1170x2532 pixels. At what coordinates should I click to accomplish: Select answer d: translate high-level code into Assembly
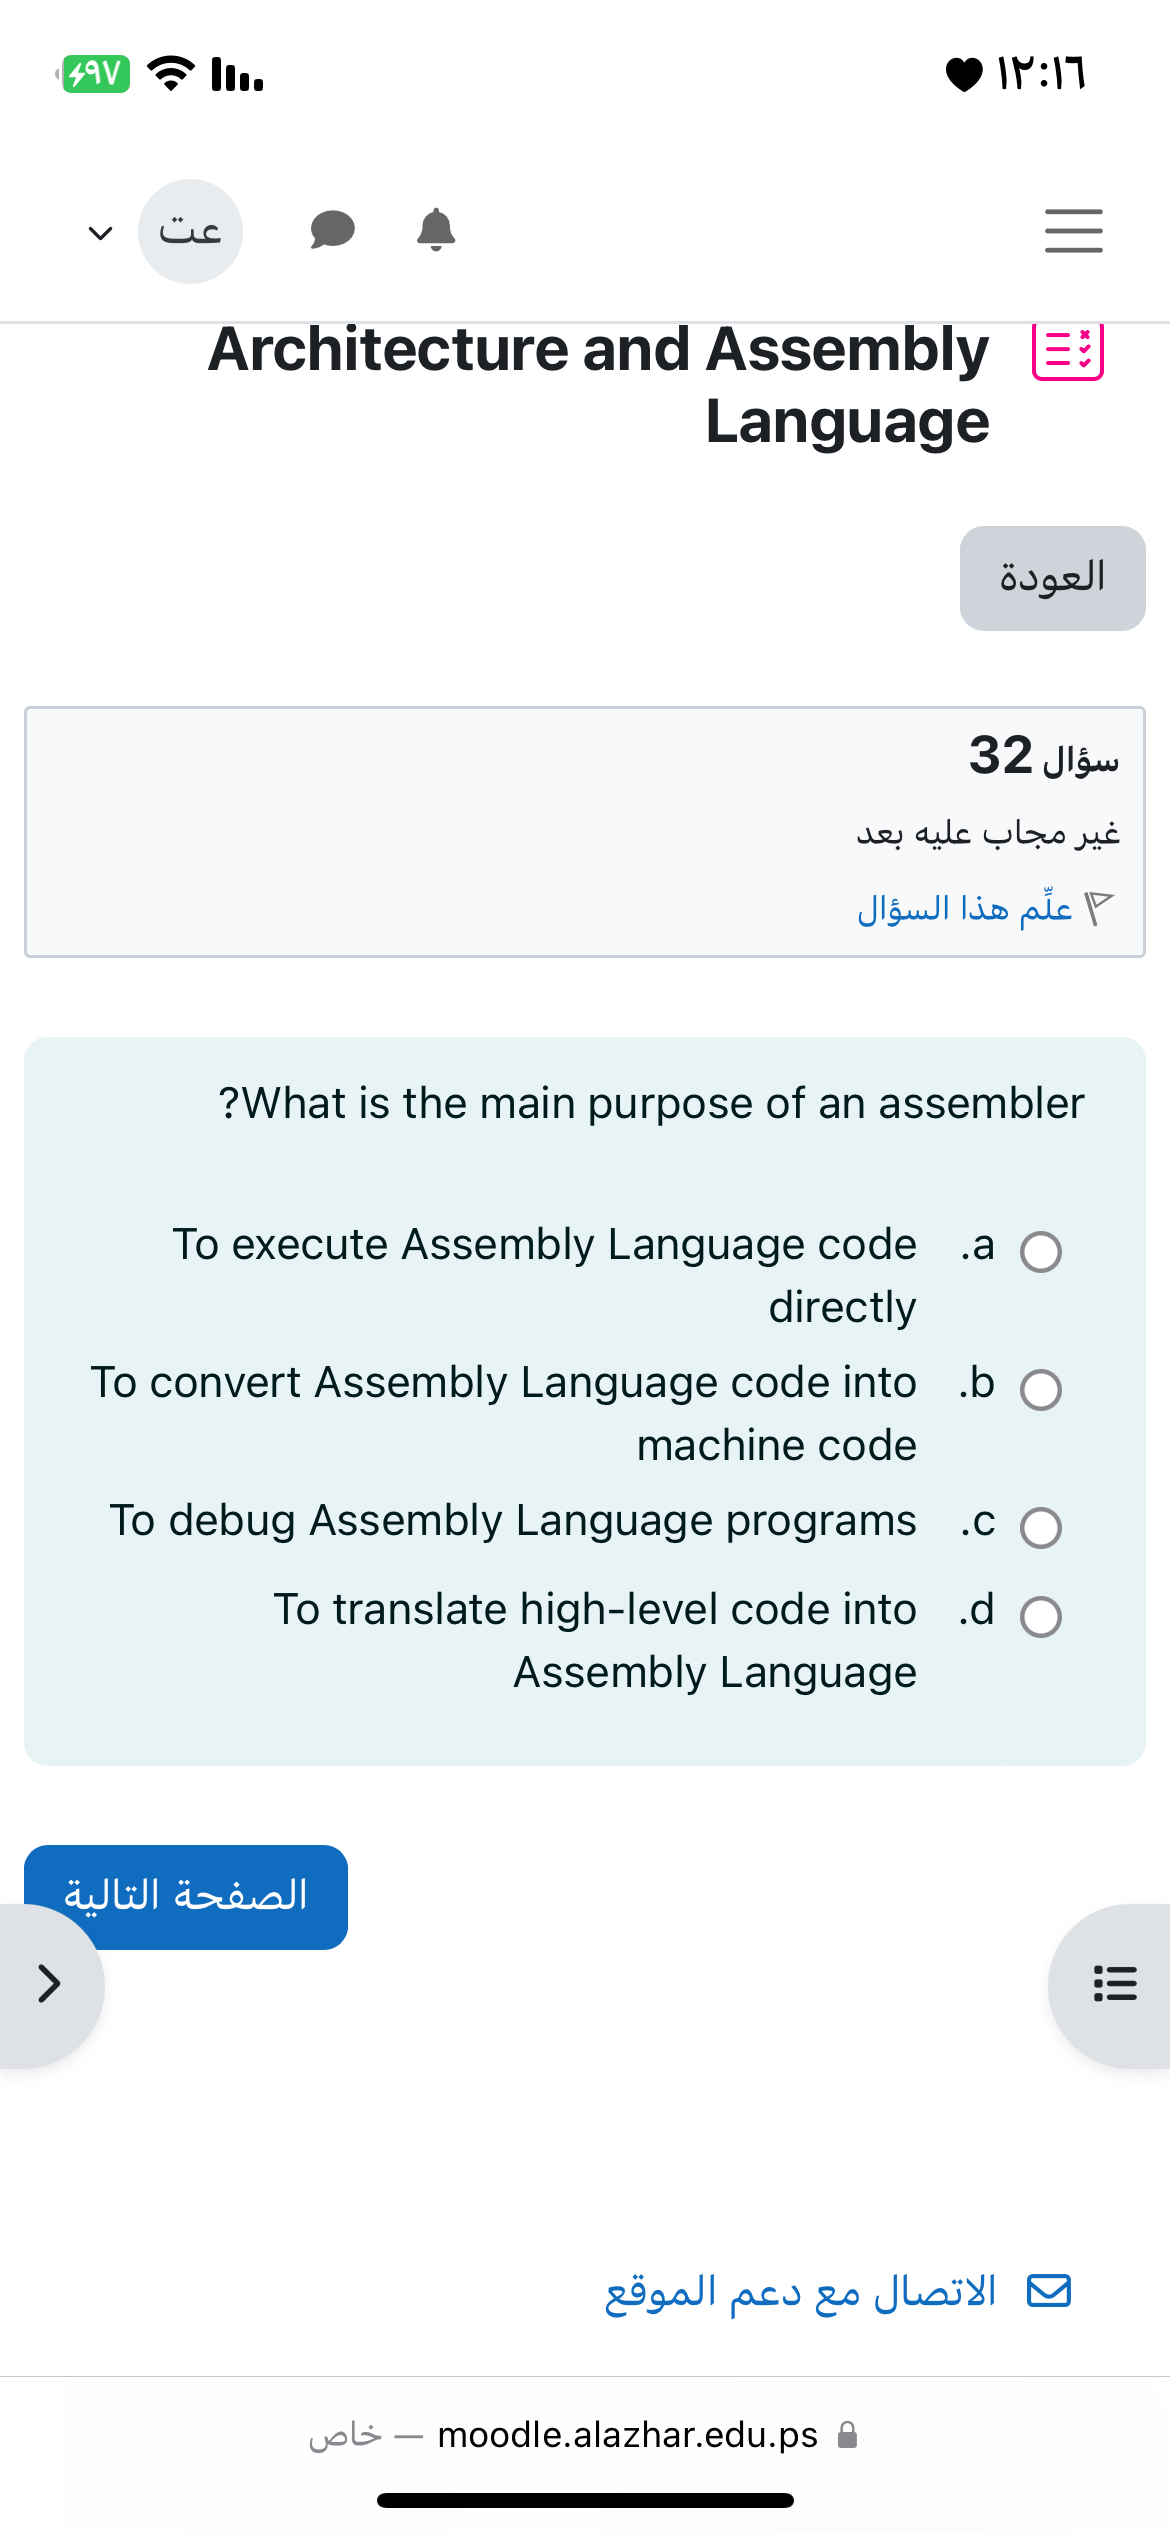[1041, 1615]
